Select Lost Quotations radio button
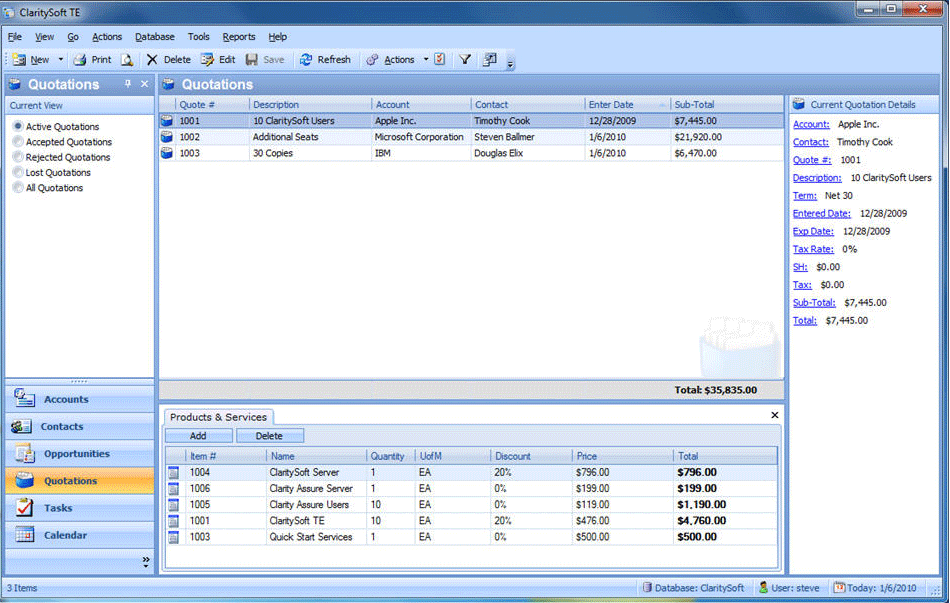The width and height of the screenshot is (950, 603). [x=18, y=172]
